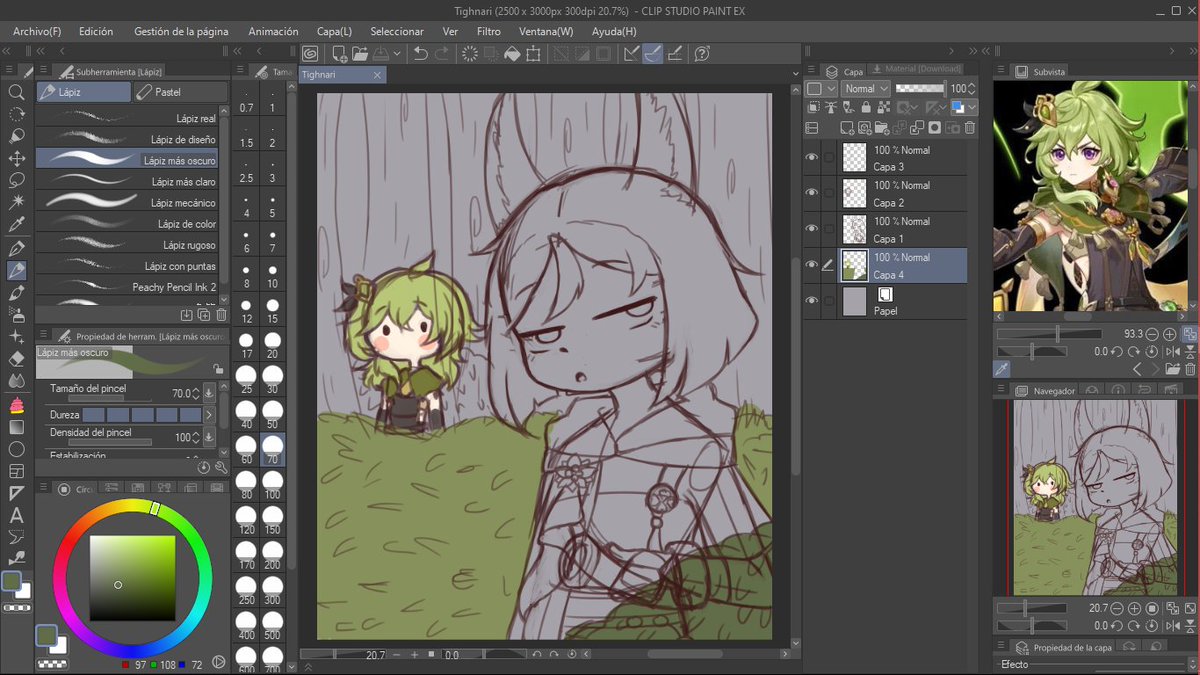The height and width of the screenshot is (675, 1200).
Task: Open the Edición menu
Action: (x=96, y=31)
